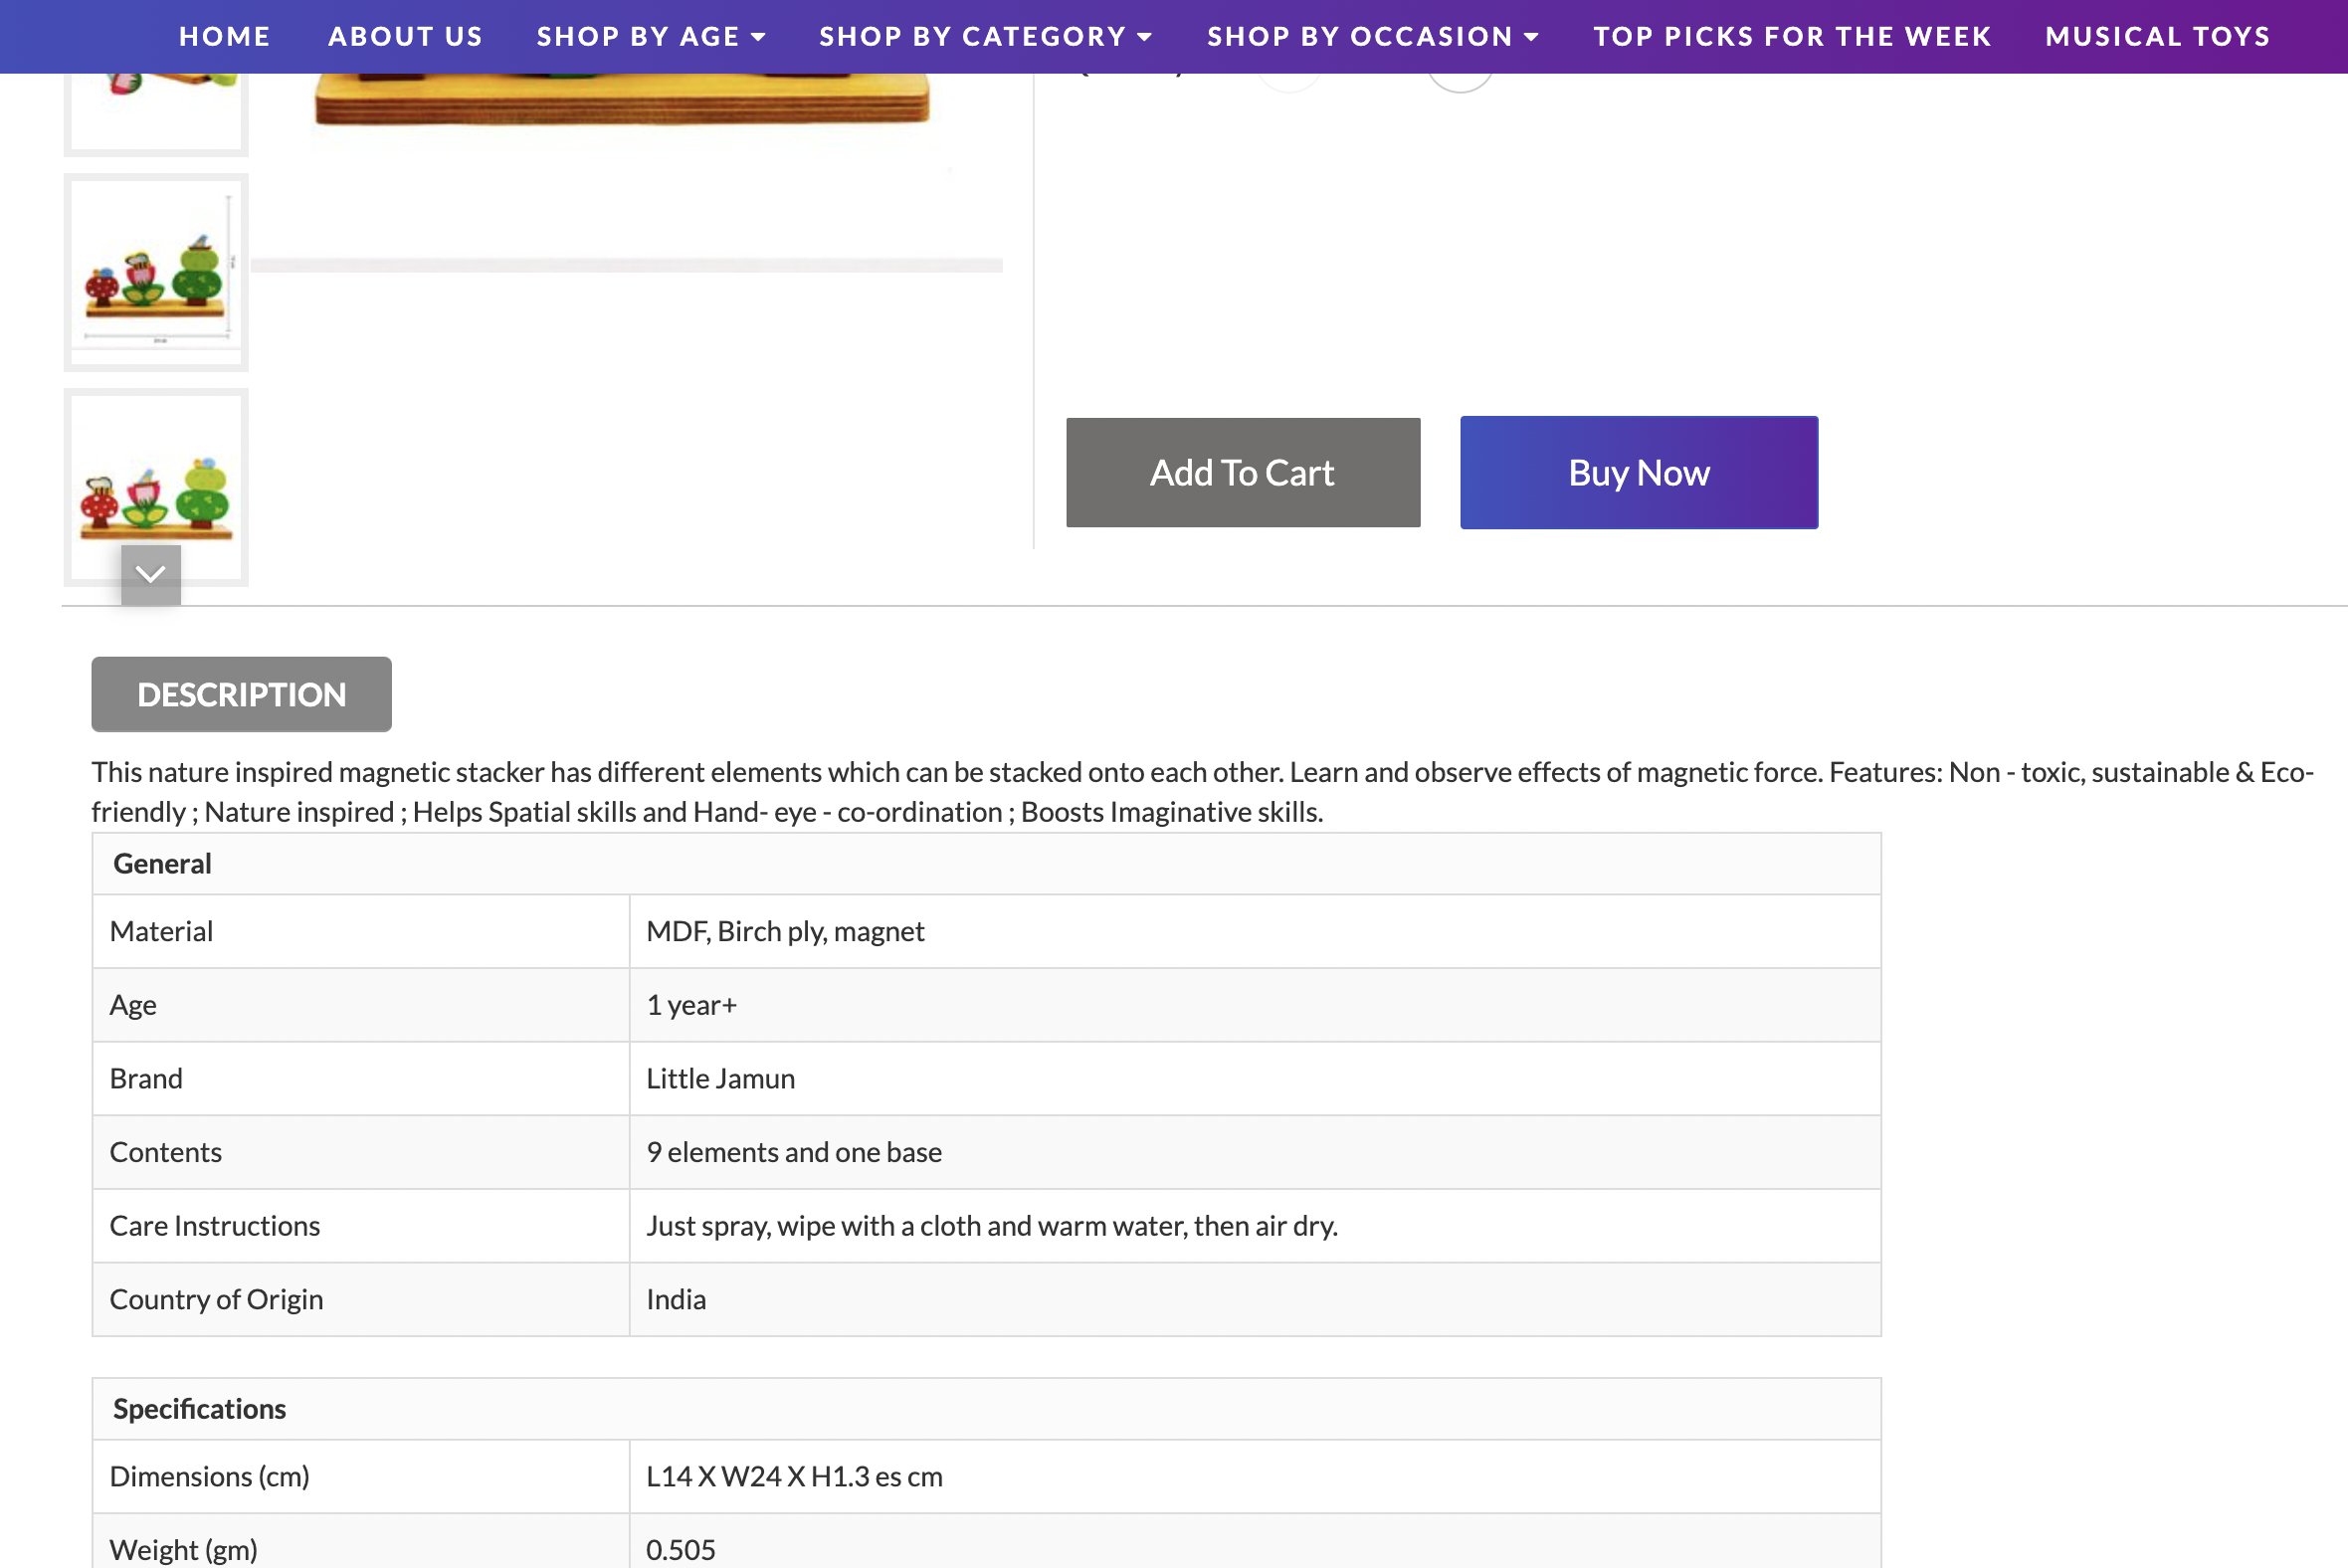2348x1568 pixels.
Task: Click the Shop By Category caret arrow
Action: pos(1145,38)
